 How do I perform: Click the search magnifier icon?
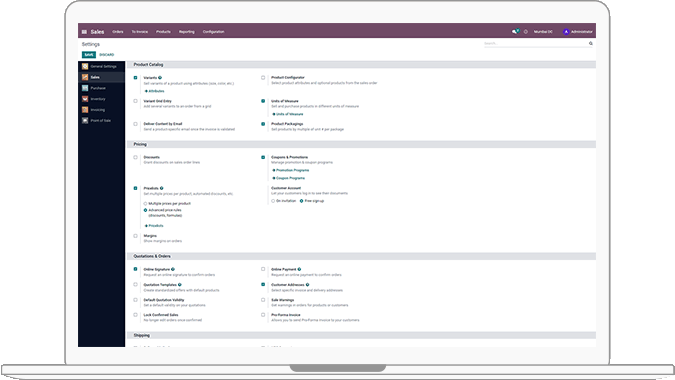coord(591,43)
